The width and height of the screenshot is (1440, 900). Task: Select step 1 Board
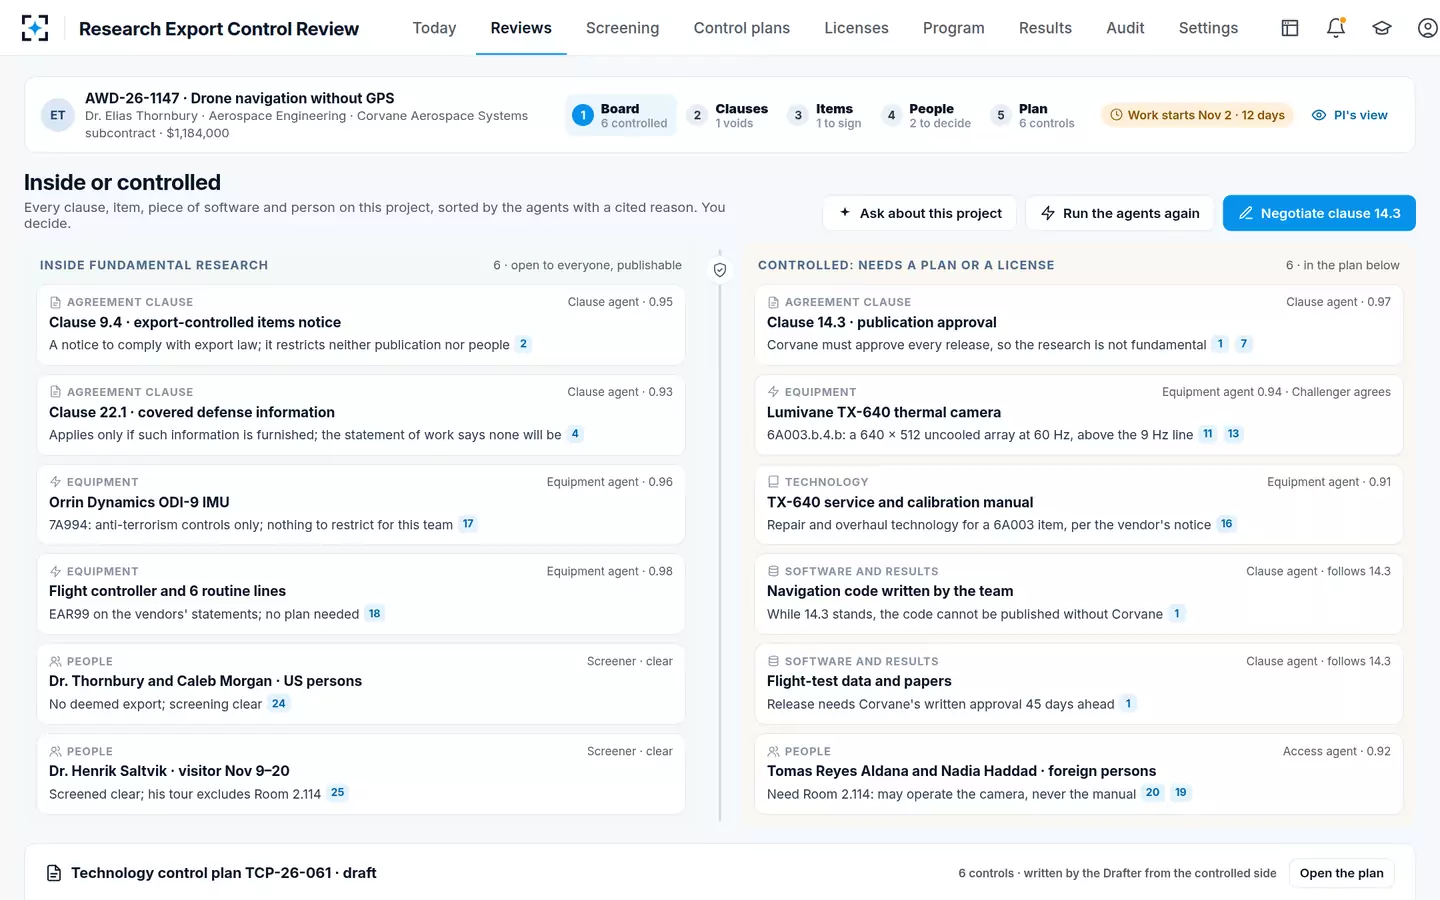621,115
